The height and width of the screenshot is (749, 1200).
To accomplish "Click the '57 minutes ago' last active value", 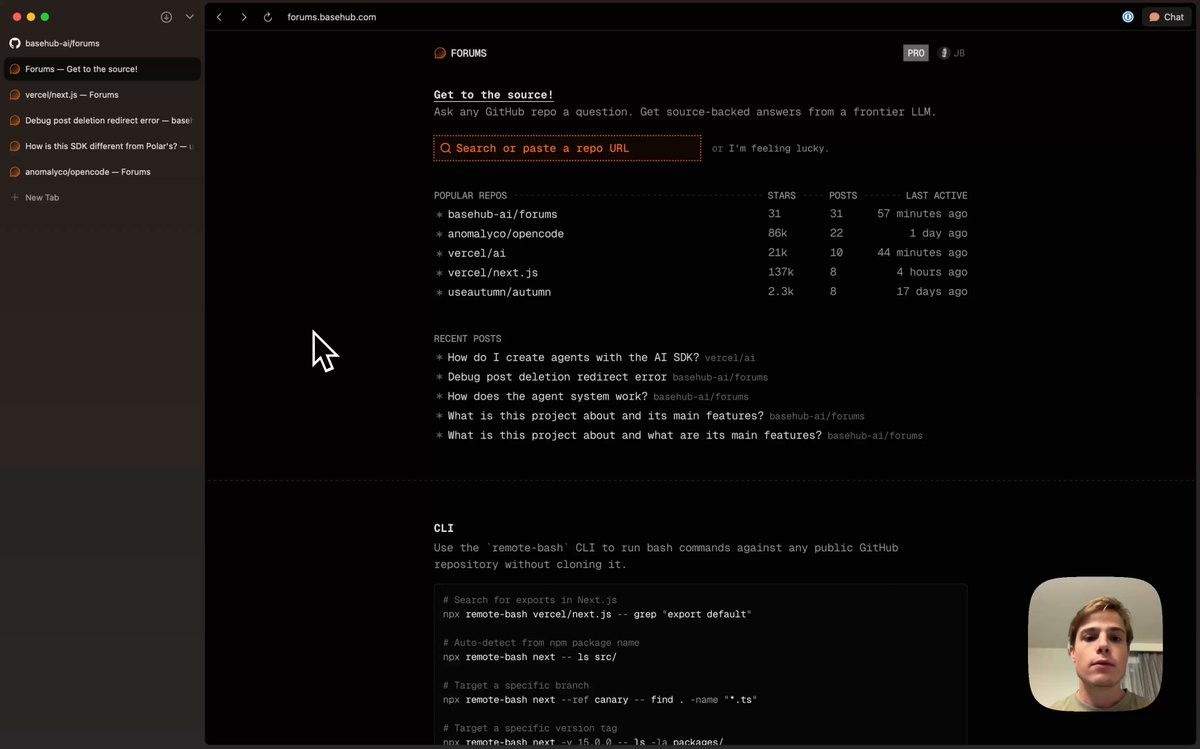I will (x=922, y=214).
